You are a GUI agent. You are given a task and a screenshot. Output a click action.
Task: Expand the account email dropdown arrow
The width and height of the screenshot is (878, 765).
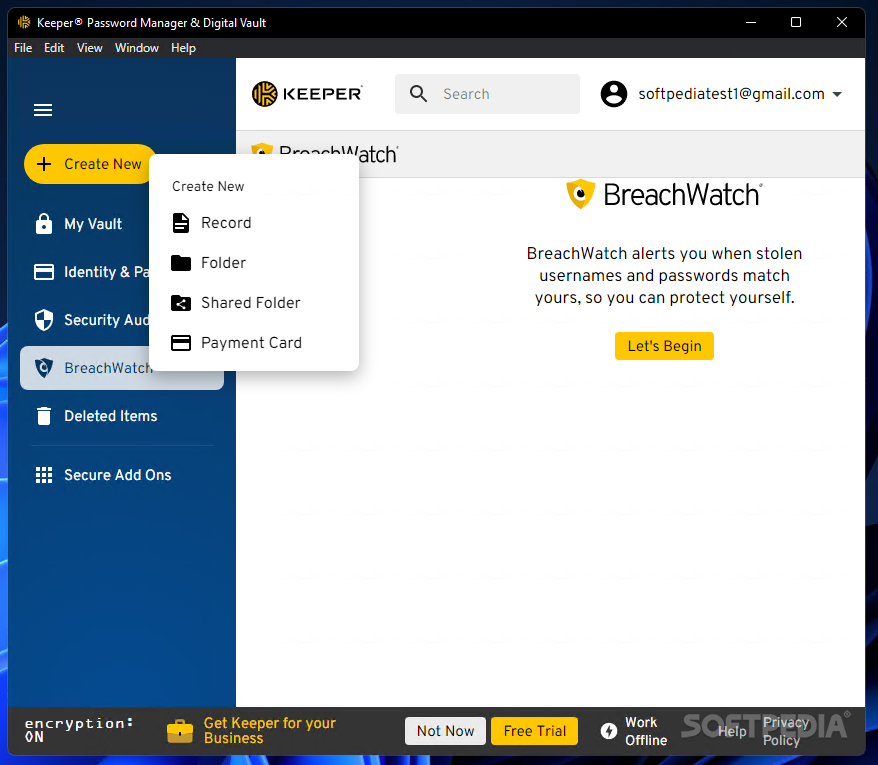pos(837,94)
